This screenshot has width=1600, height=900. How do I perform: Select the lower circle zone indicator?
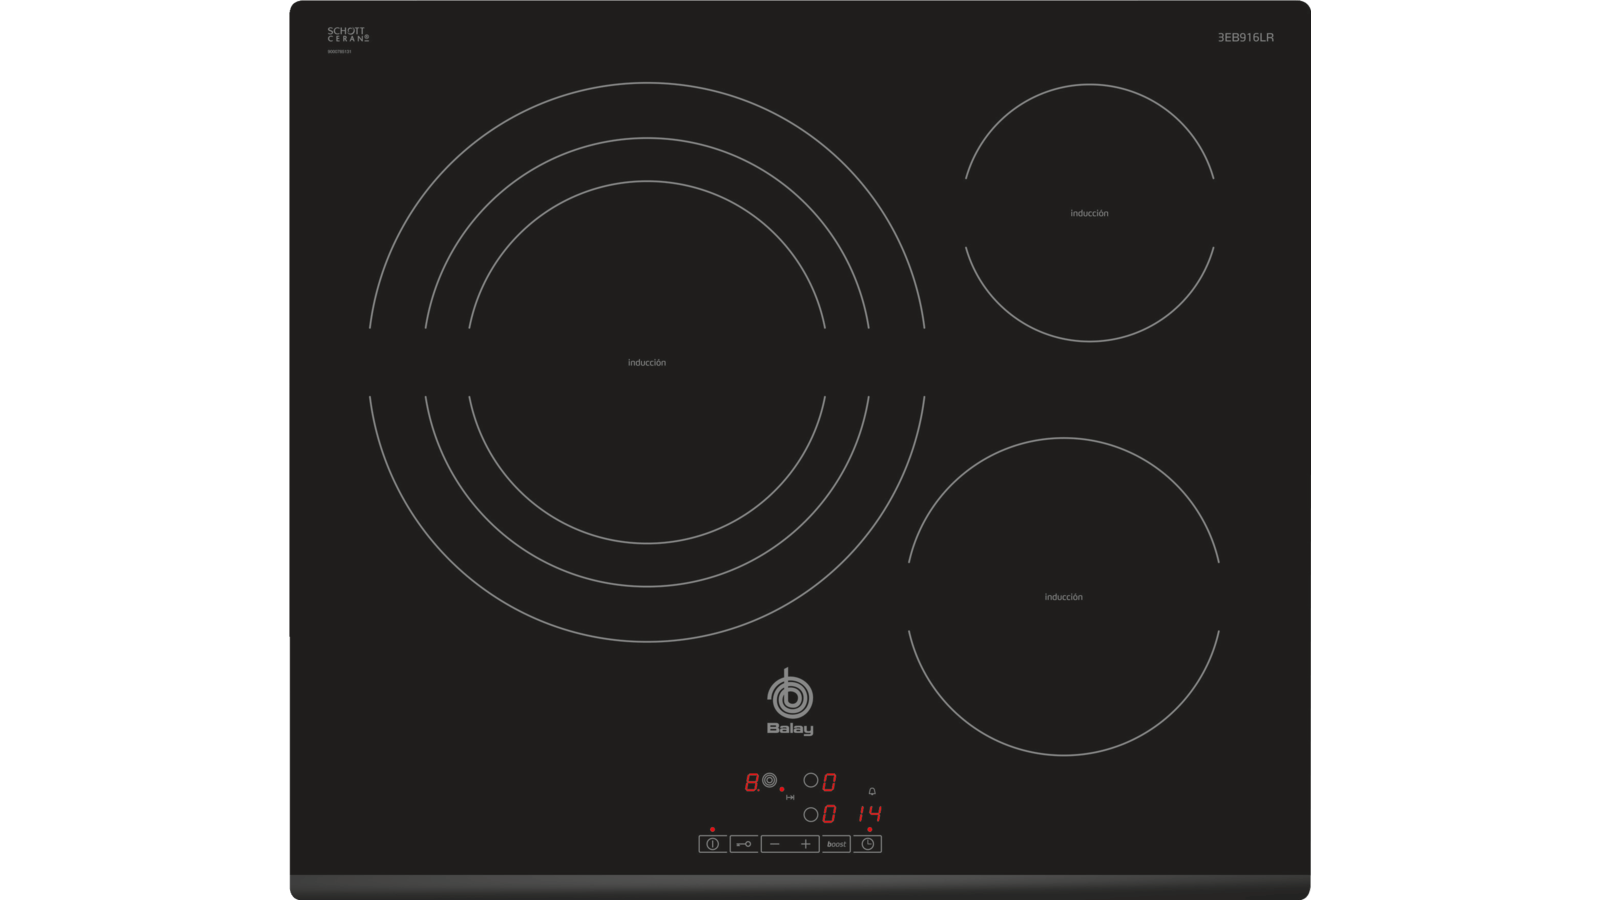tap(811, 815)
